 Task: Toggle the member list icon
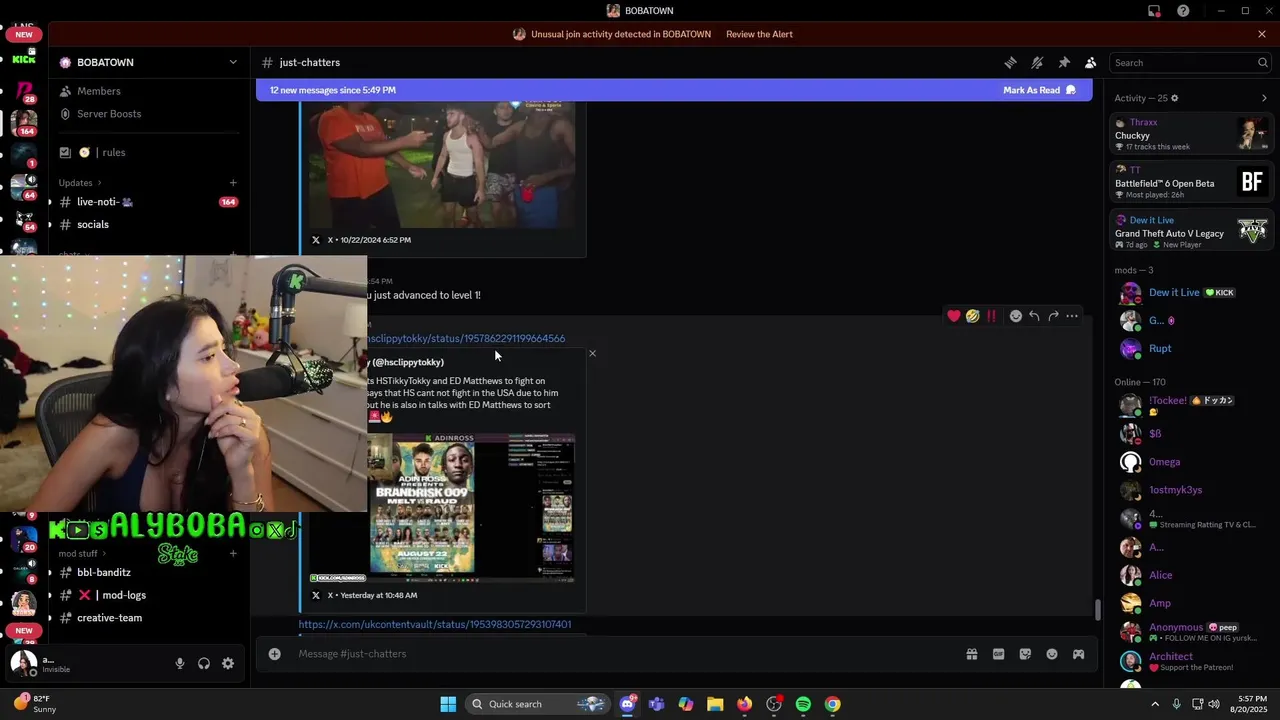click(x=1091, y=62)
